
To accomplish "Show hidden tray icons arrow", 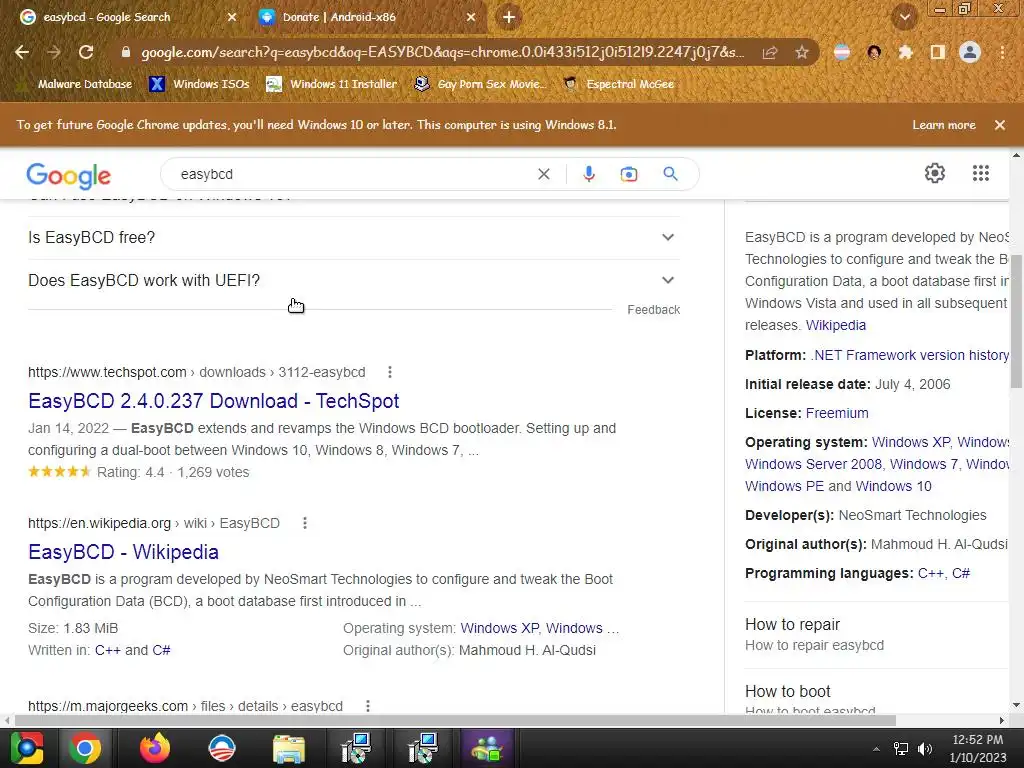I will click(x=876, y=749).
